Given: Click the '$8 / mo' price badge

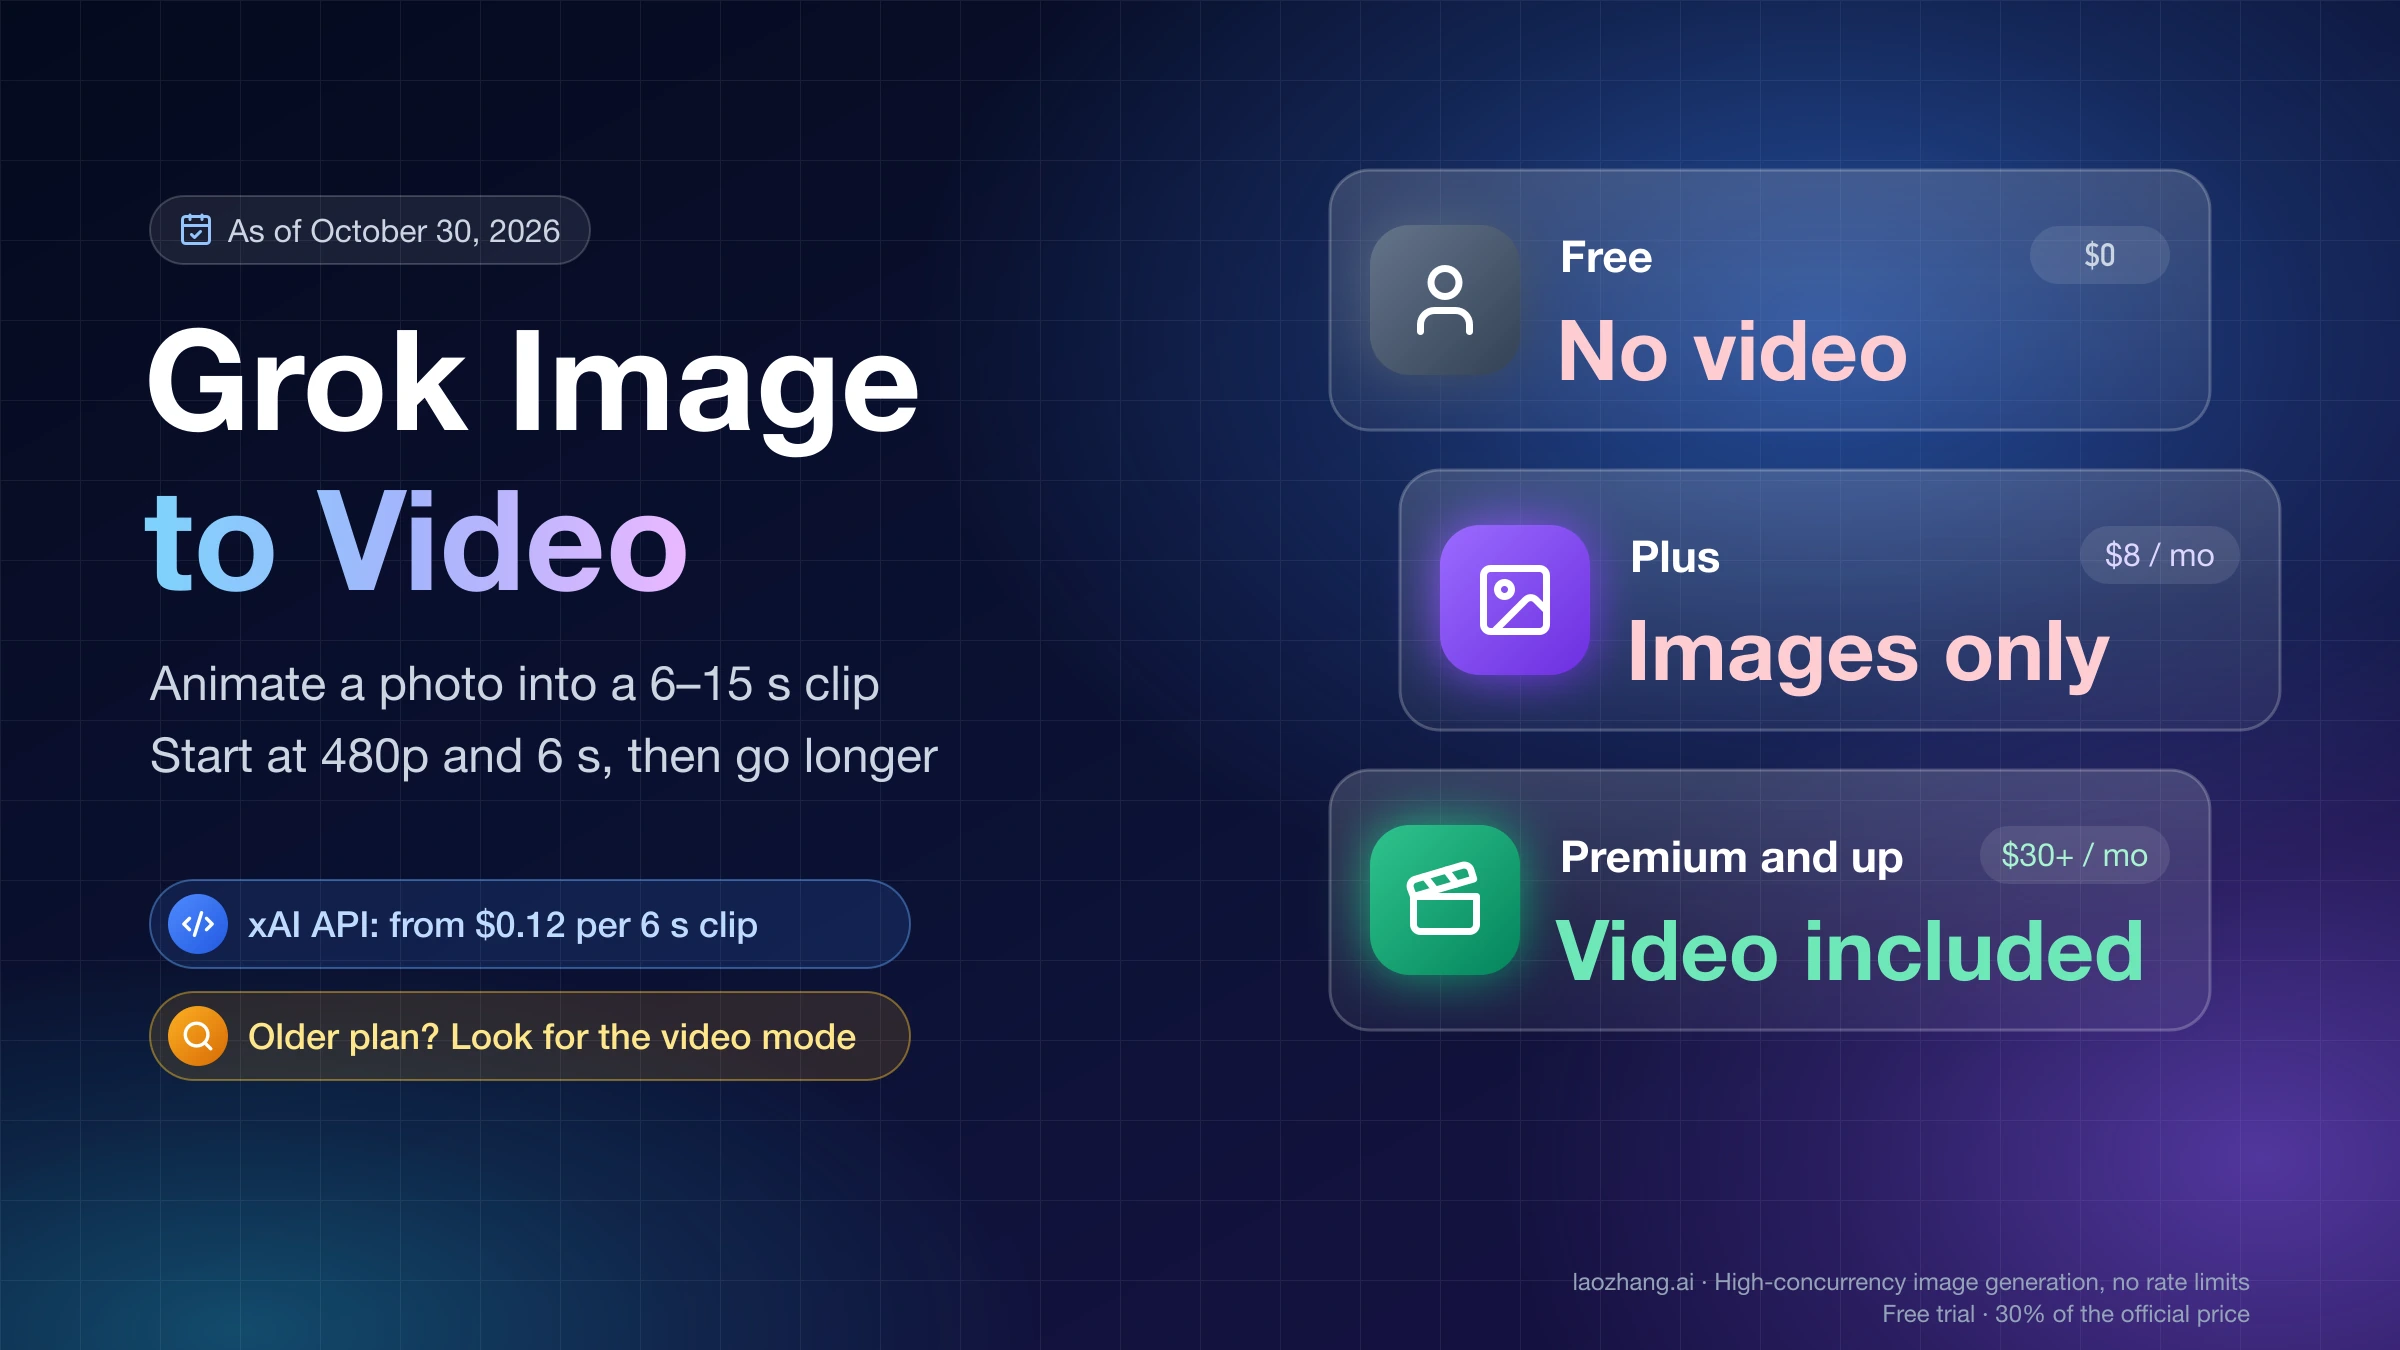Looking at the screenshot, I should [x=2159, y=555].
